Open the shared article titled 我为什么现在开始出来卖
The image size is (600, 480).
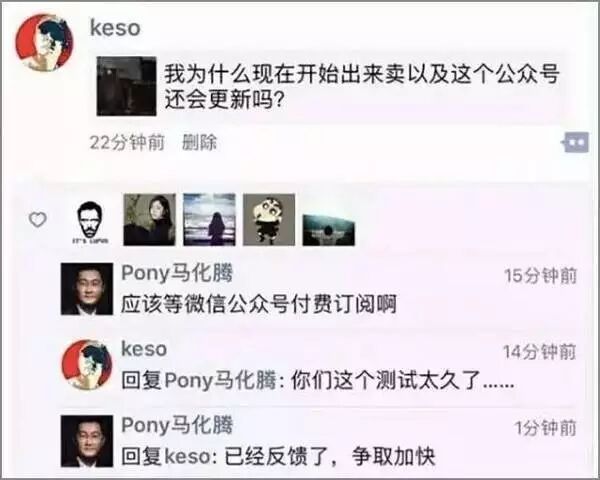[330, 86]
